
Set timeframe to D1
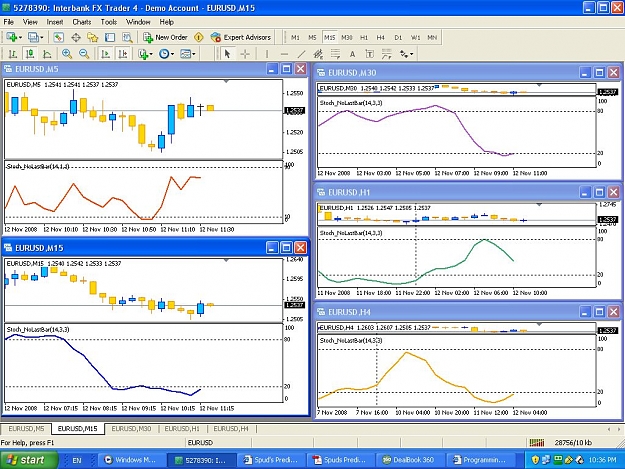click(x=398, y=37)
